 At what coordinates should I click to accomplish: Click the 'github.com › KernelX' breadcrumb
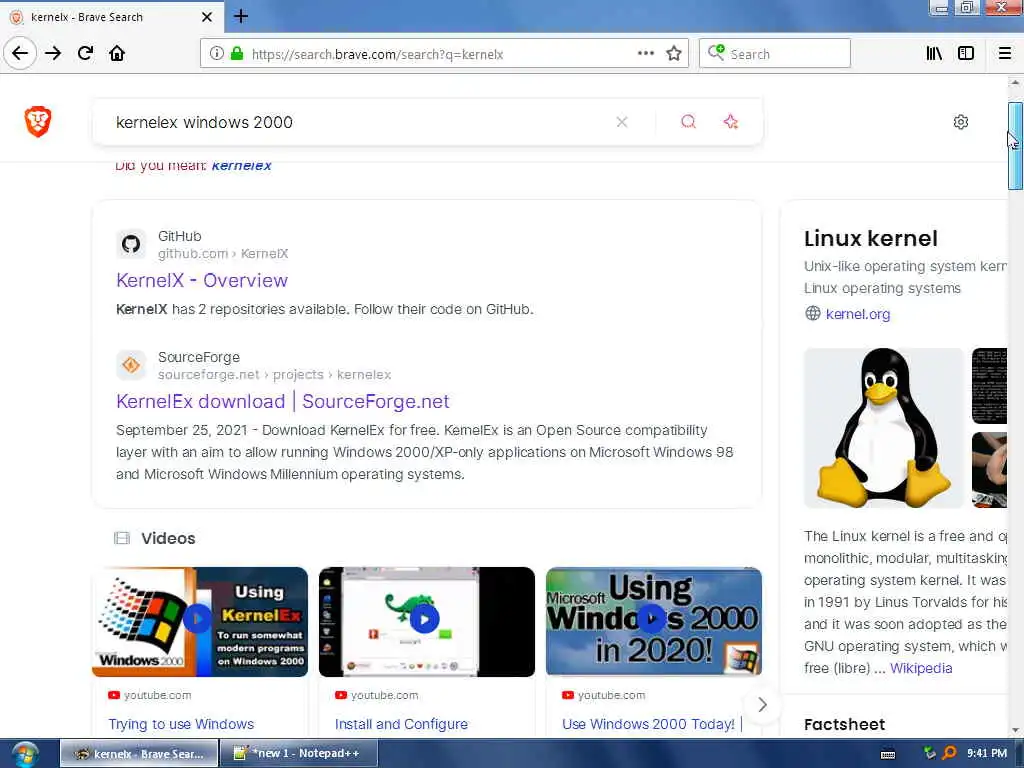click(223, 253)
